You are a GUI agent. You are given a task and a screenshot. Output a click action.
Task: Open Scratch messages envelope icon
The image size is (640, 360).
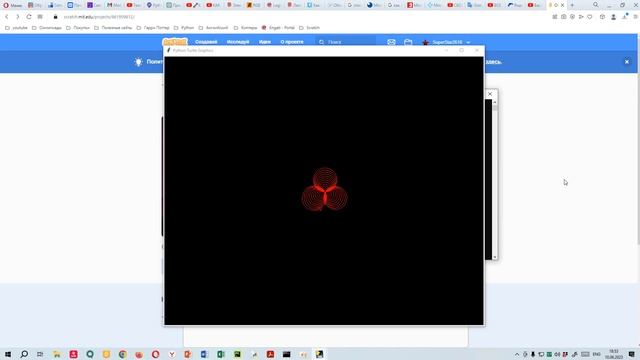click(391, 42)
